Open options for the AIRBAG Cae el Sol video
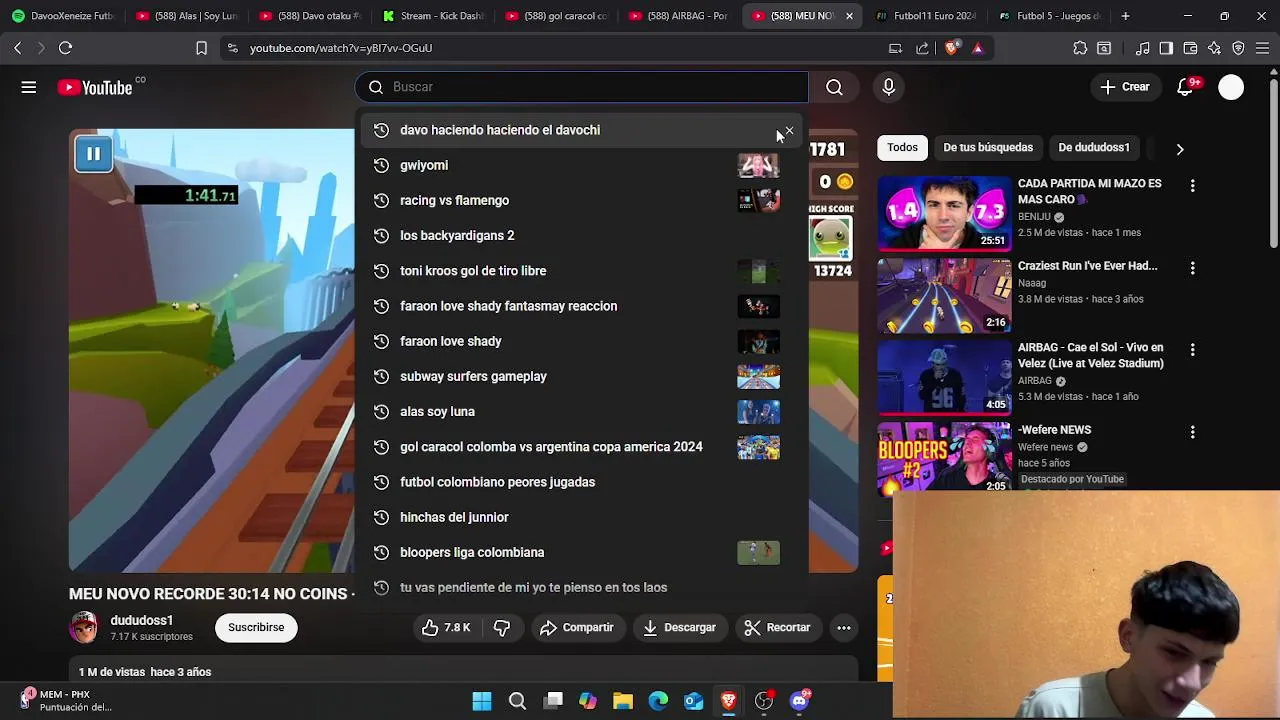This screenshot has height=720, width=1280. (1192, 350)
